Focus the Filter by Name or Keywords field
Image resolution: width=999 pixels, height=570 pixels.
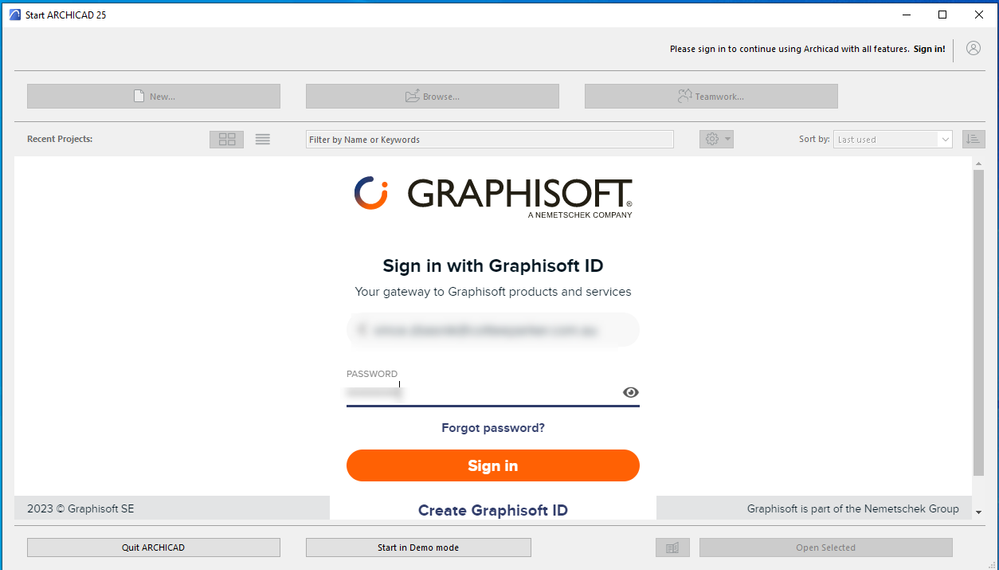pos(489,139)
